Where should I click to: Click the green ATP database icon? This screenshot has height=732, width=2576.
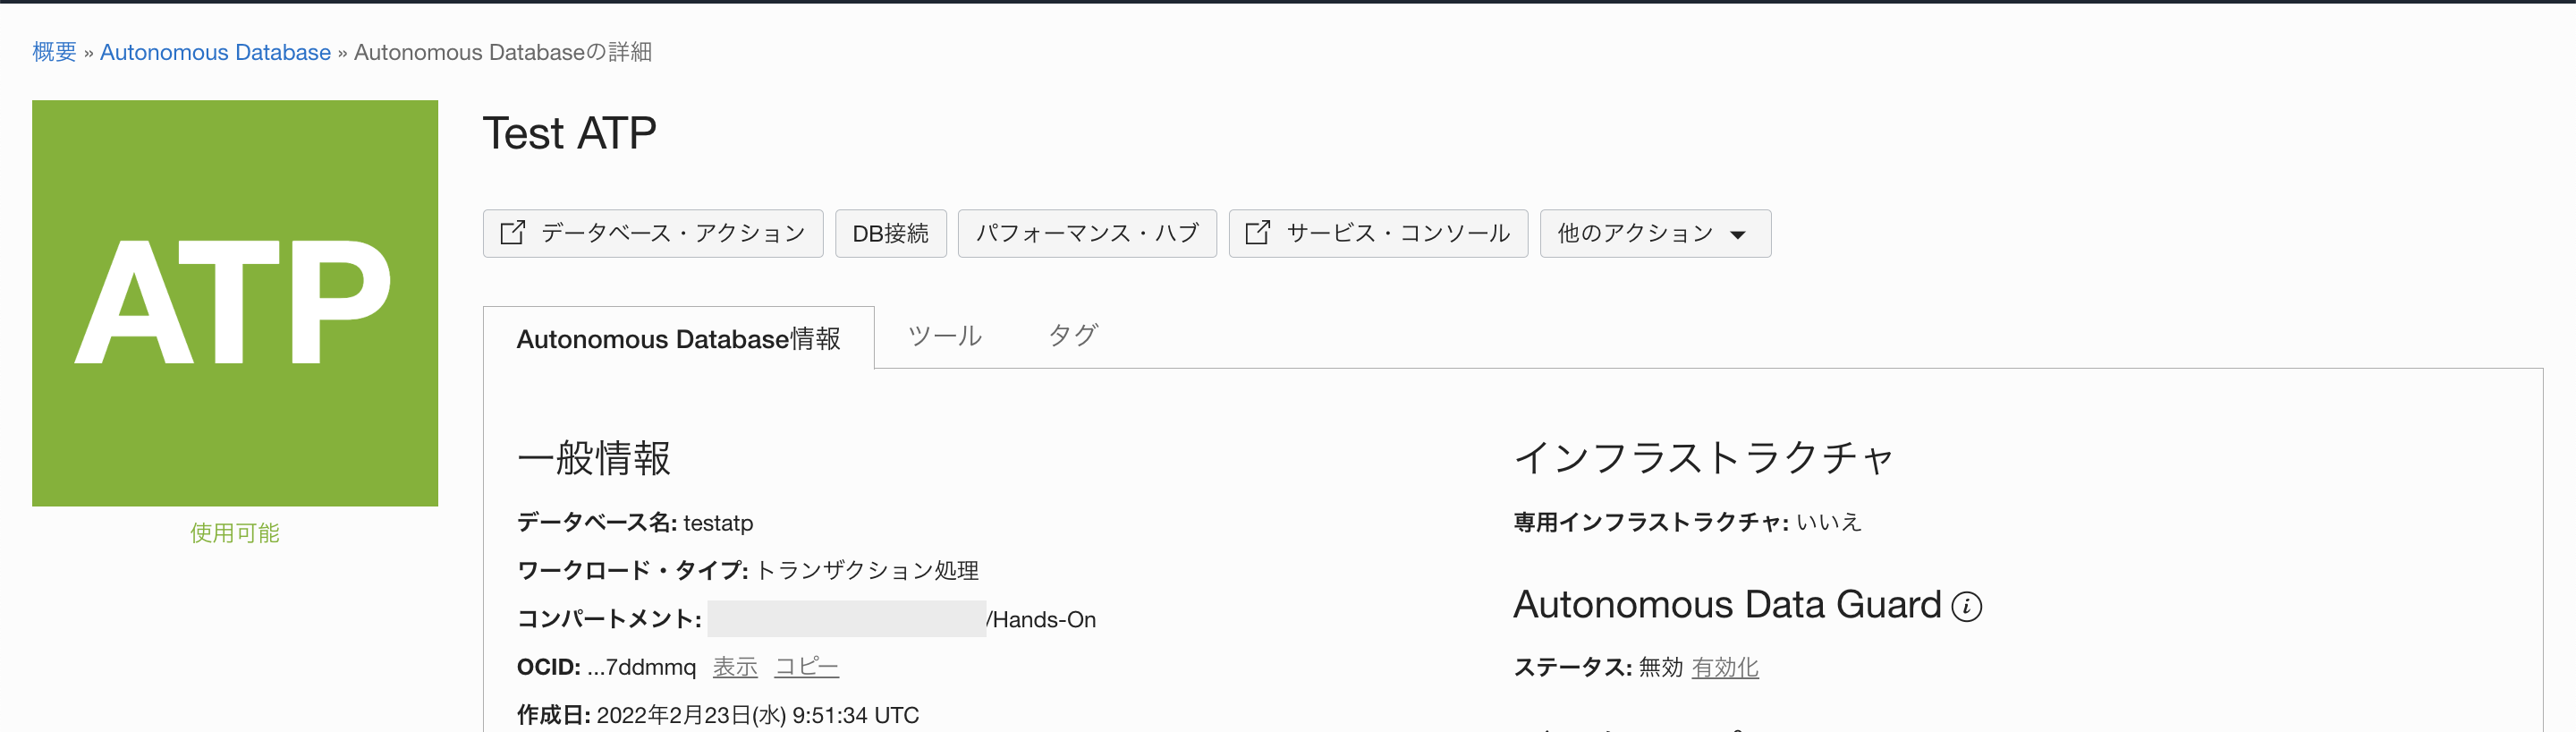pos(234,300)
